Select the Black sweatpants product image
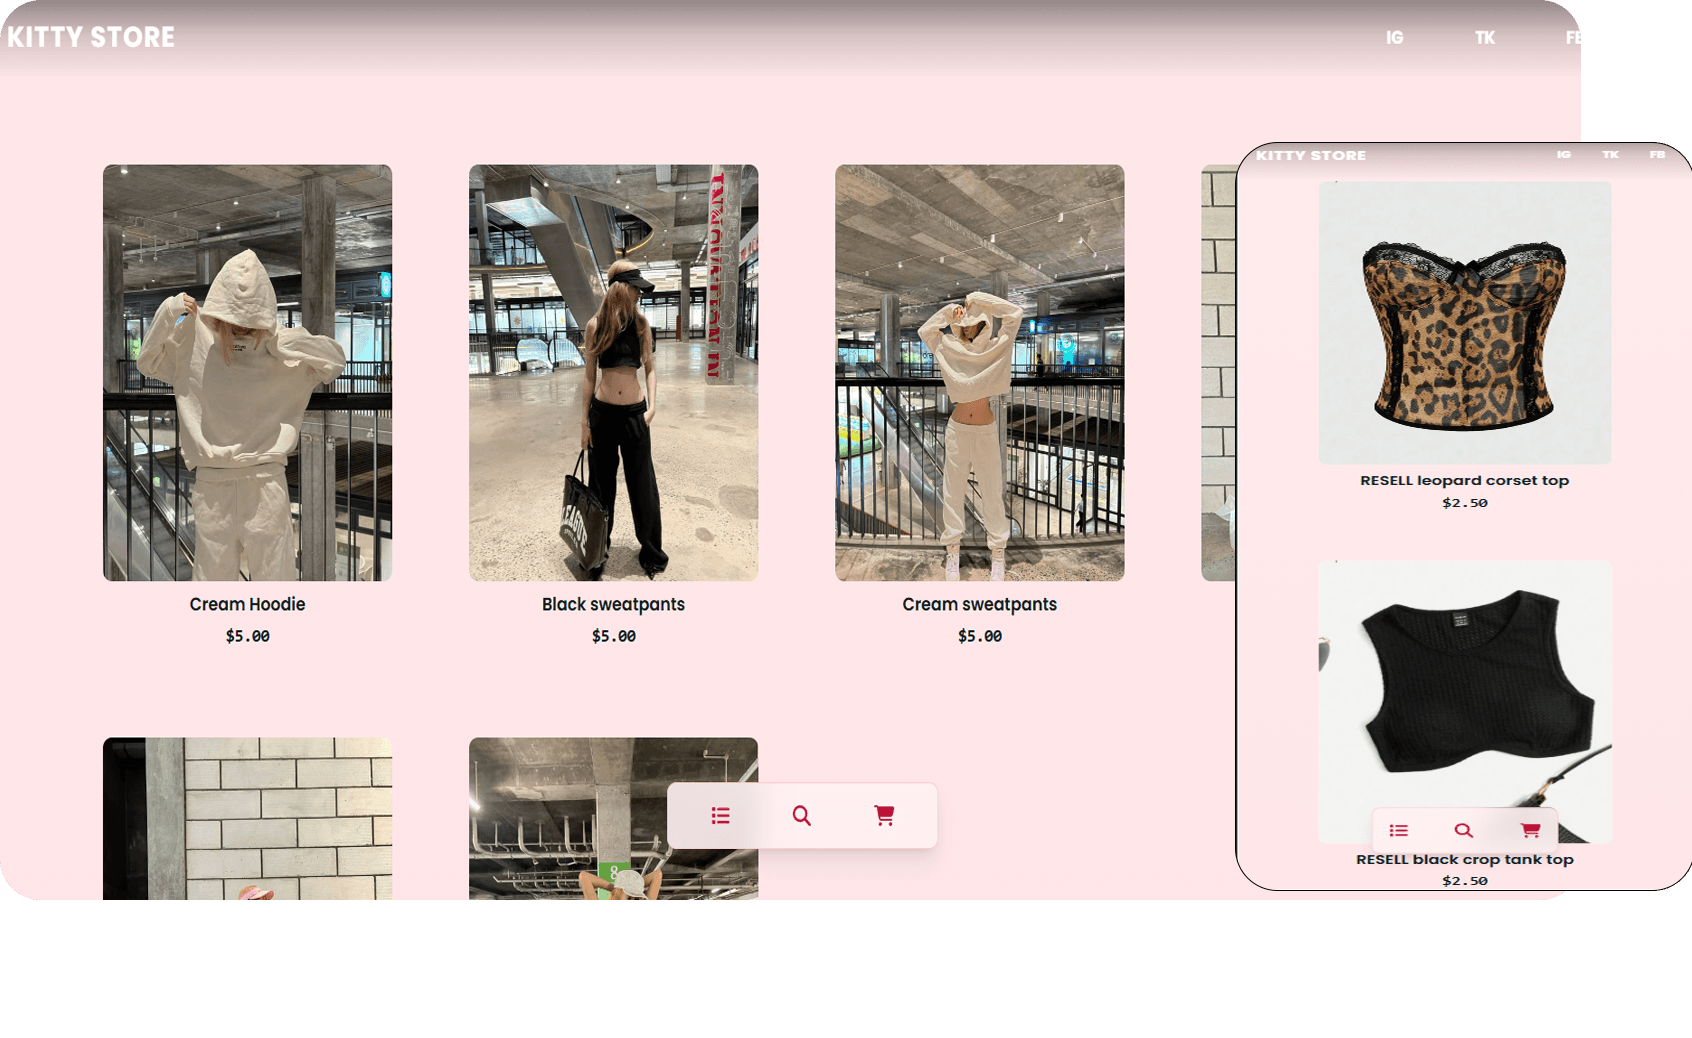Screen dimensions: 1692x1038 613,372
